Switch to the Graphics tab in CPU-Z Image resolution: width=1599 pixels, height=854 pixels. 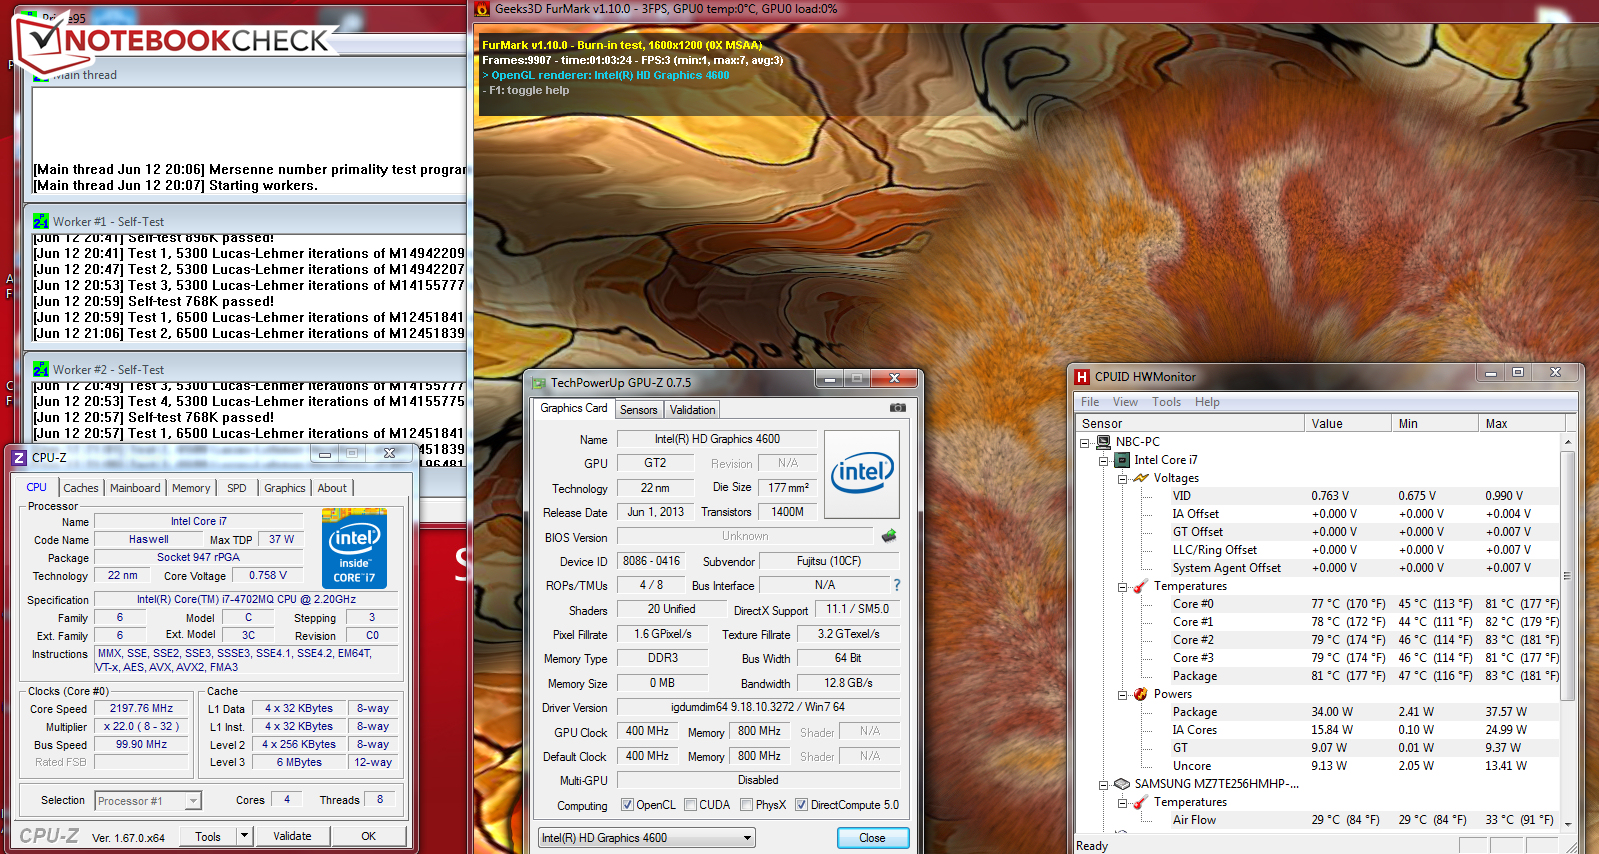click(285, 488)
